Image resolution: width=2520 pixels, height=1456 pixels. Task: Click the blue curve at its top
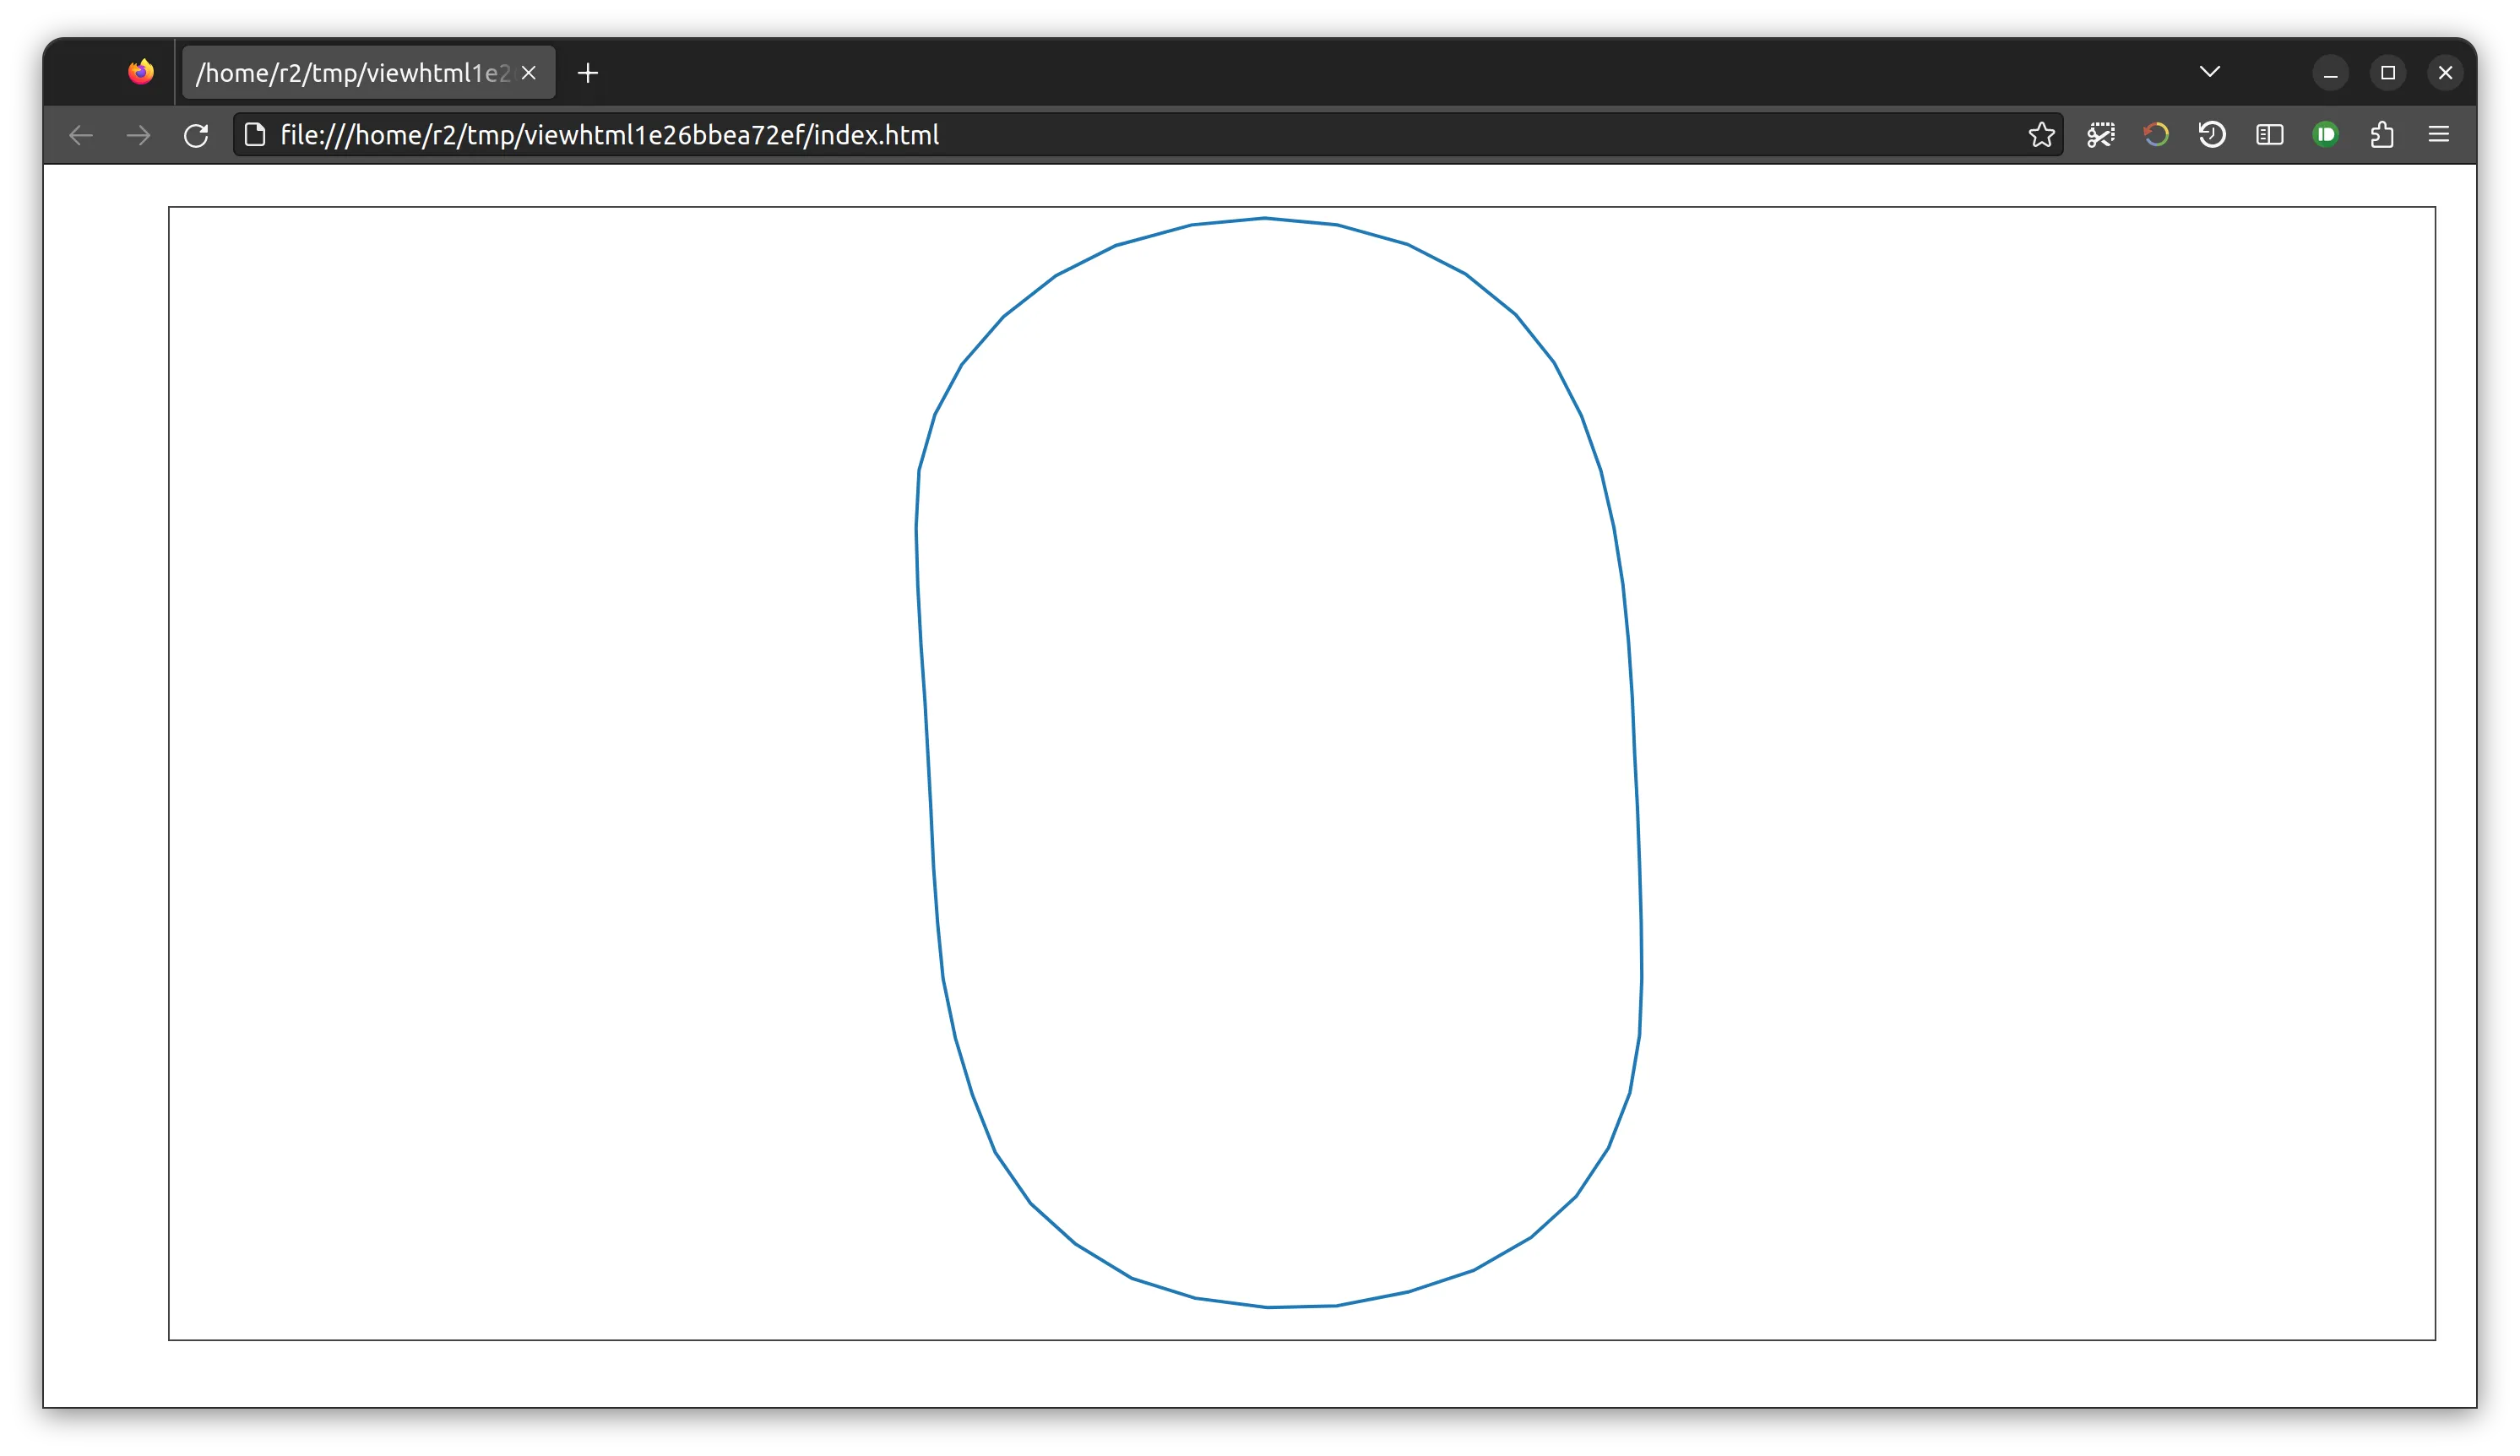pos(1265,218)
